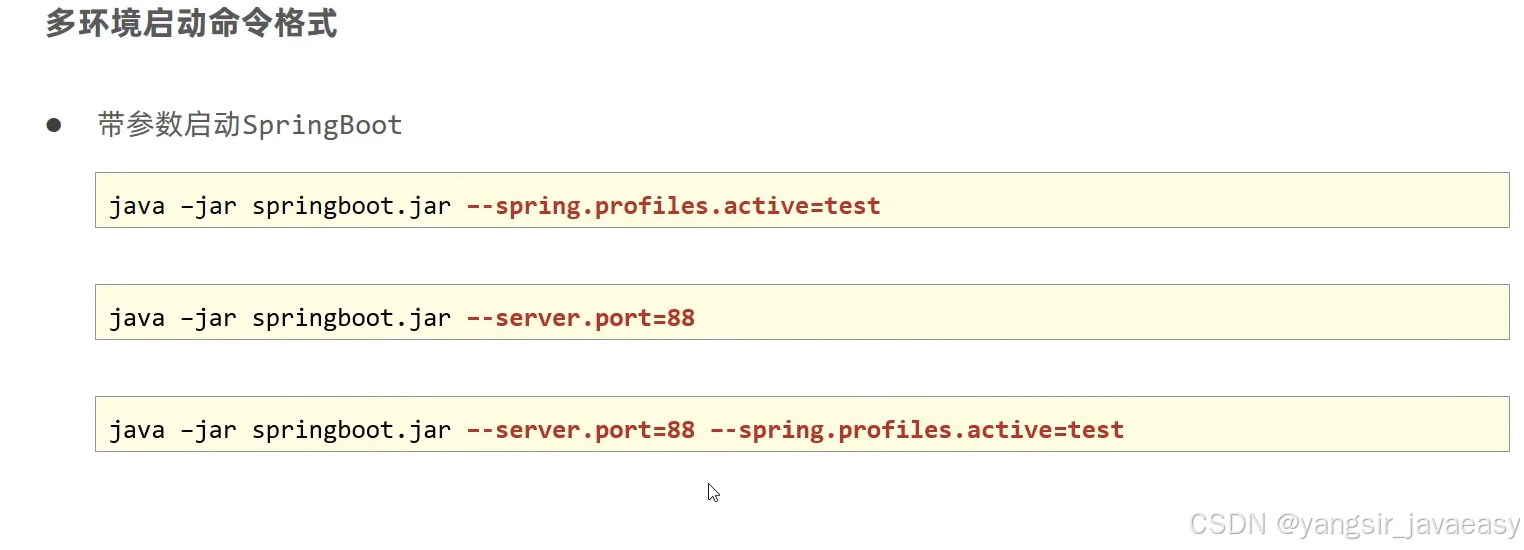The image size is (1524, 550).
Task: Click the red --server.port=88 in the second code box
Action: coord(580,318)
